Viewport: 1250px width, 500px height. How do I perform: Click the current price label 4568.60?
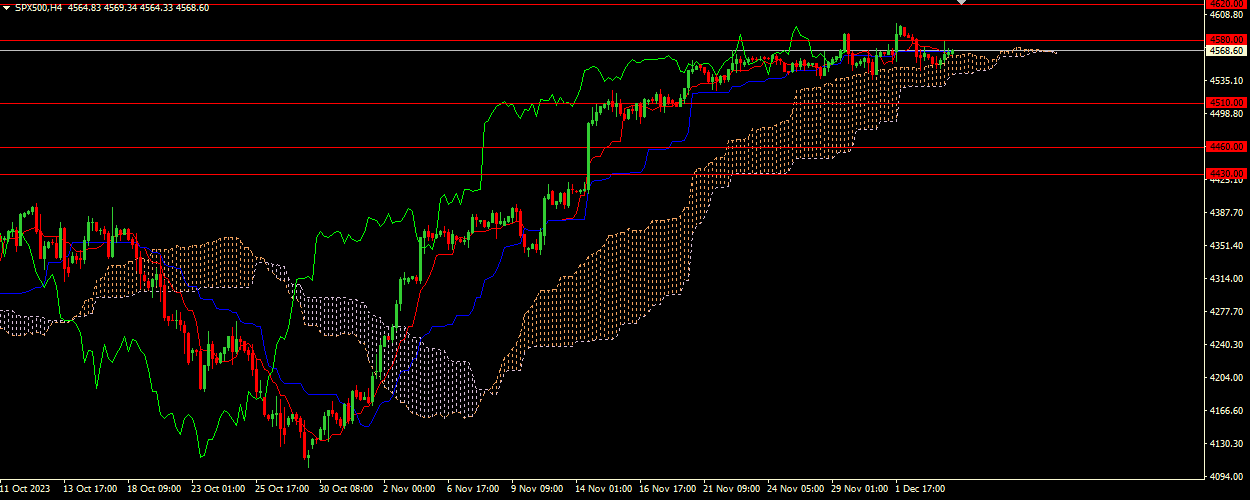(x=1225, y=50)
